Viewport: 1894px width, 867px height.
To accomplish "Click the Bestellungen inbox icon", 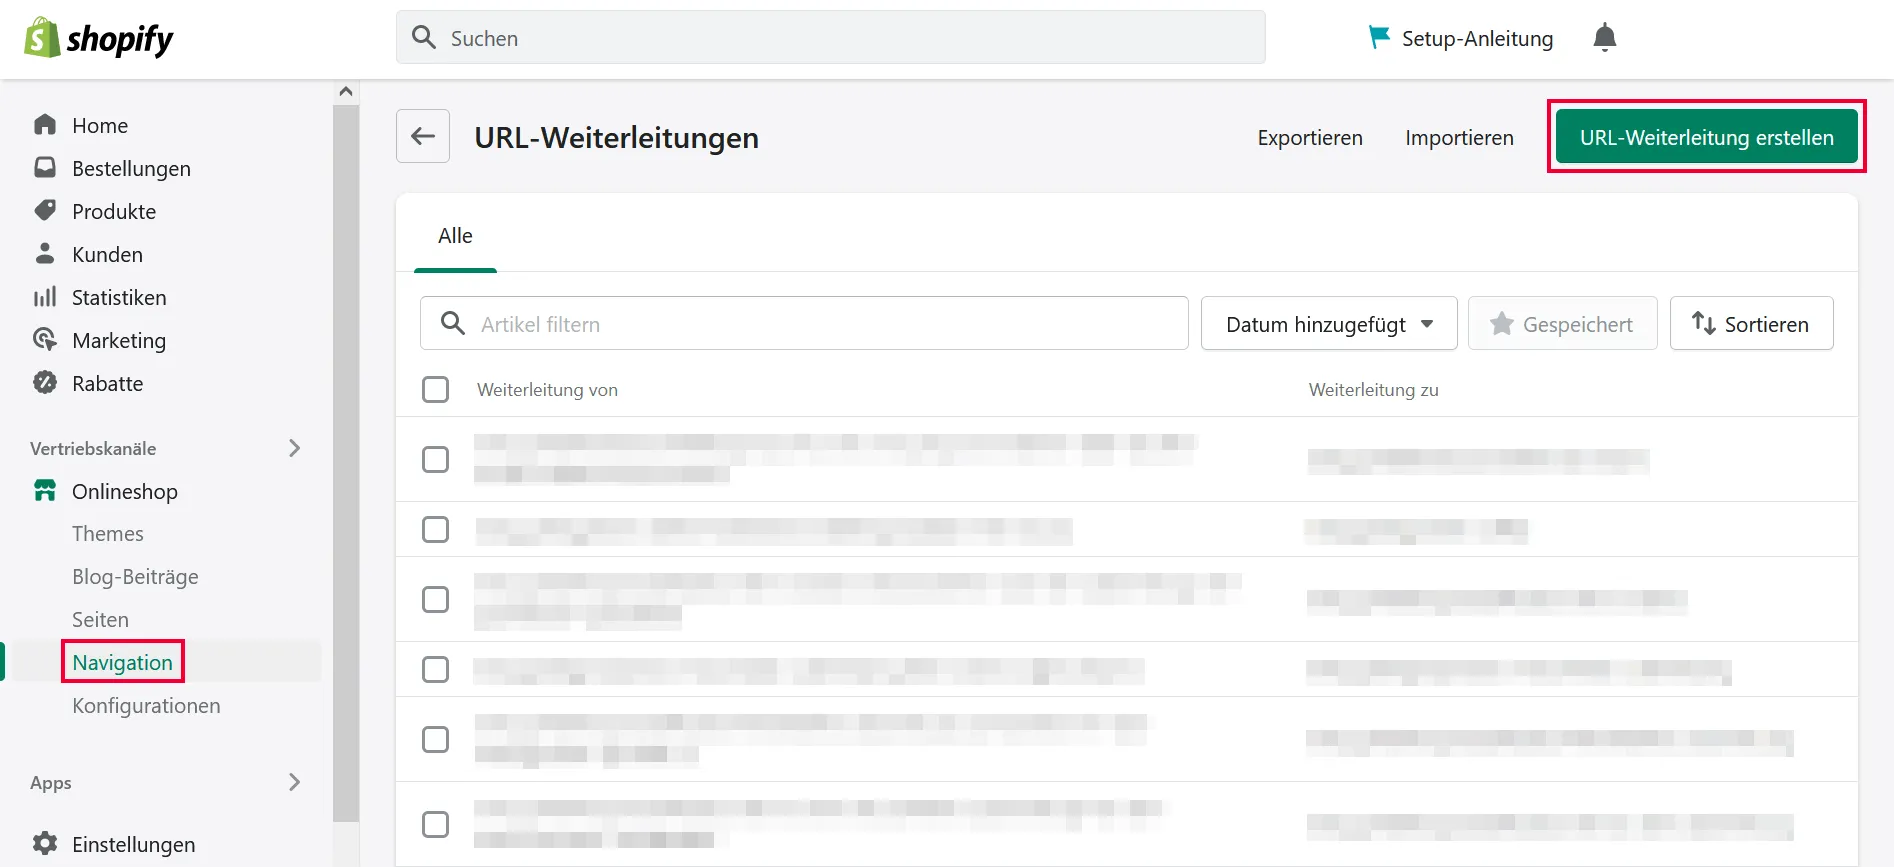I will point(45,167).
